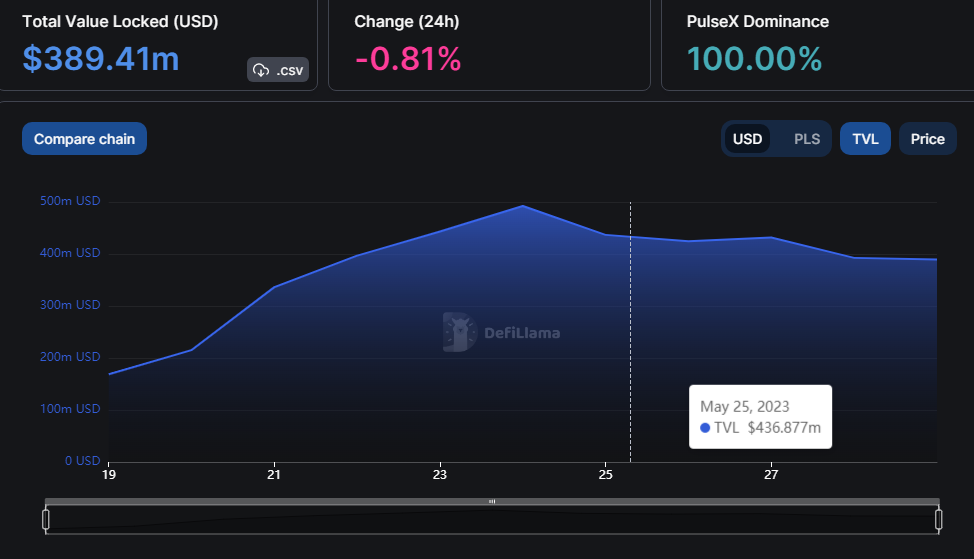Click the 300m USD axis label
This screenshot has width=974, height=559.
coord(70,305)
